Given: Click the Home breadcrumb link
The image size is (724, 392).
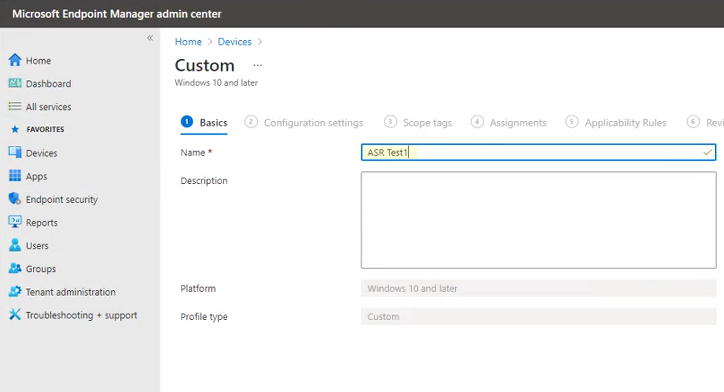Looking at the screenshot, I should pos(188,42).
